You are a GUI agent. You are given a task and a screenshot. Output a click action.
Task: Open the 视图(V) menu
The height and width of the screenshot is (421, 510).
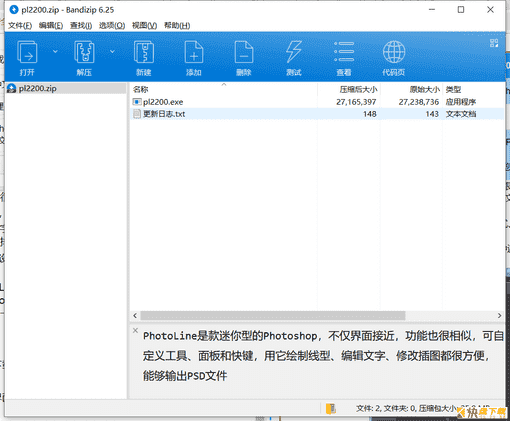(144, 26)
